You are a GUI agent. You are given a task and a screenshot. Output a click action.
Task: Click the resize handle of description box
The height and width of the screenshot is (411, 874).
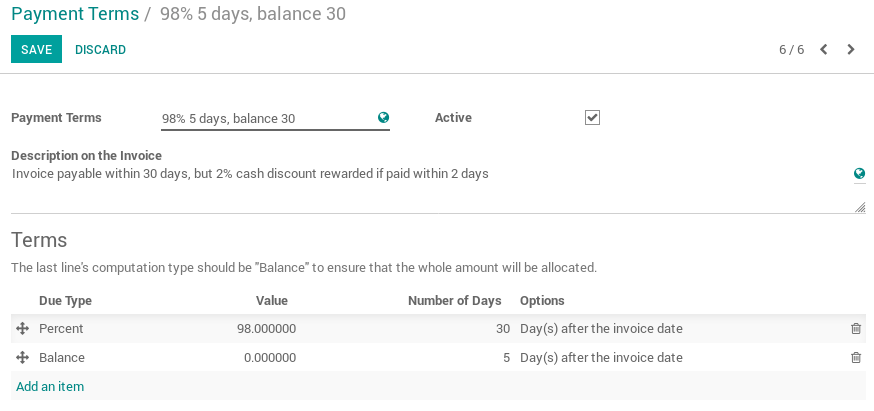pos(860,207)
